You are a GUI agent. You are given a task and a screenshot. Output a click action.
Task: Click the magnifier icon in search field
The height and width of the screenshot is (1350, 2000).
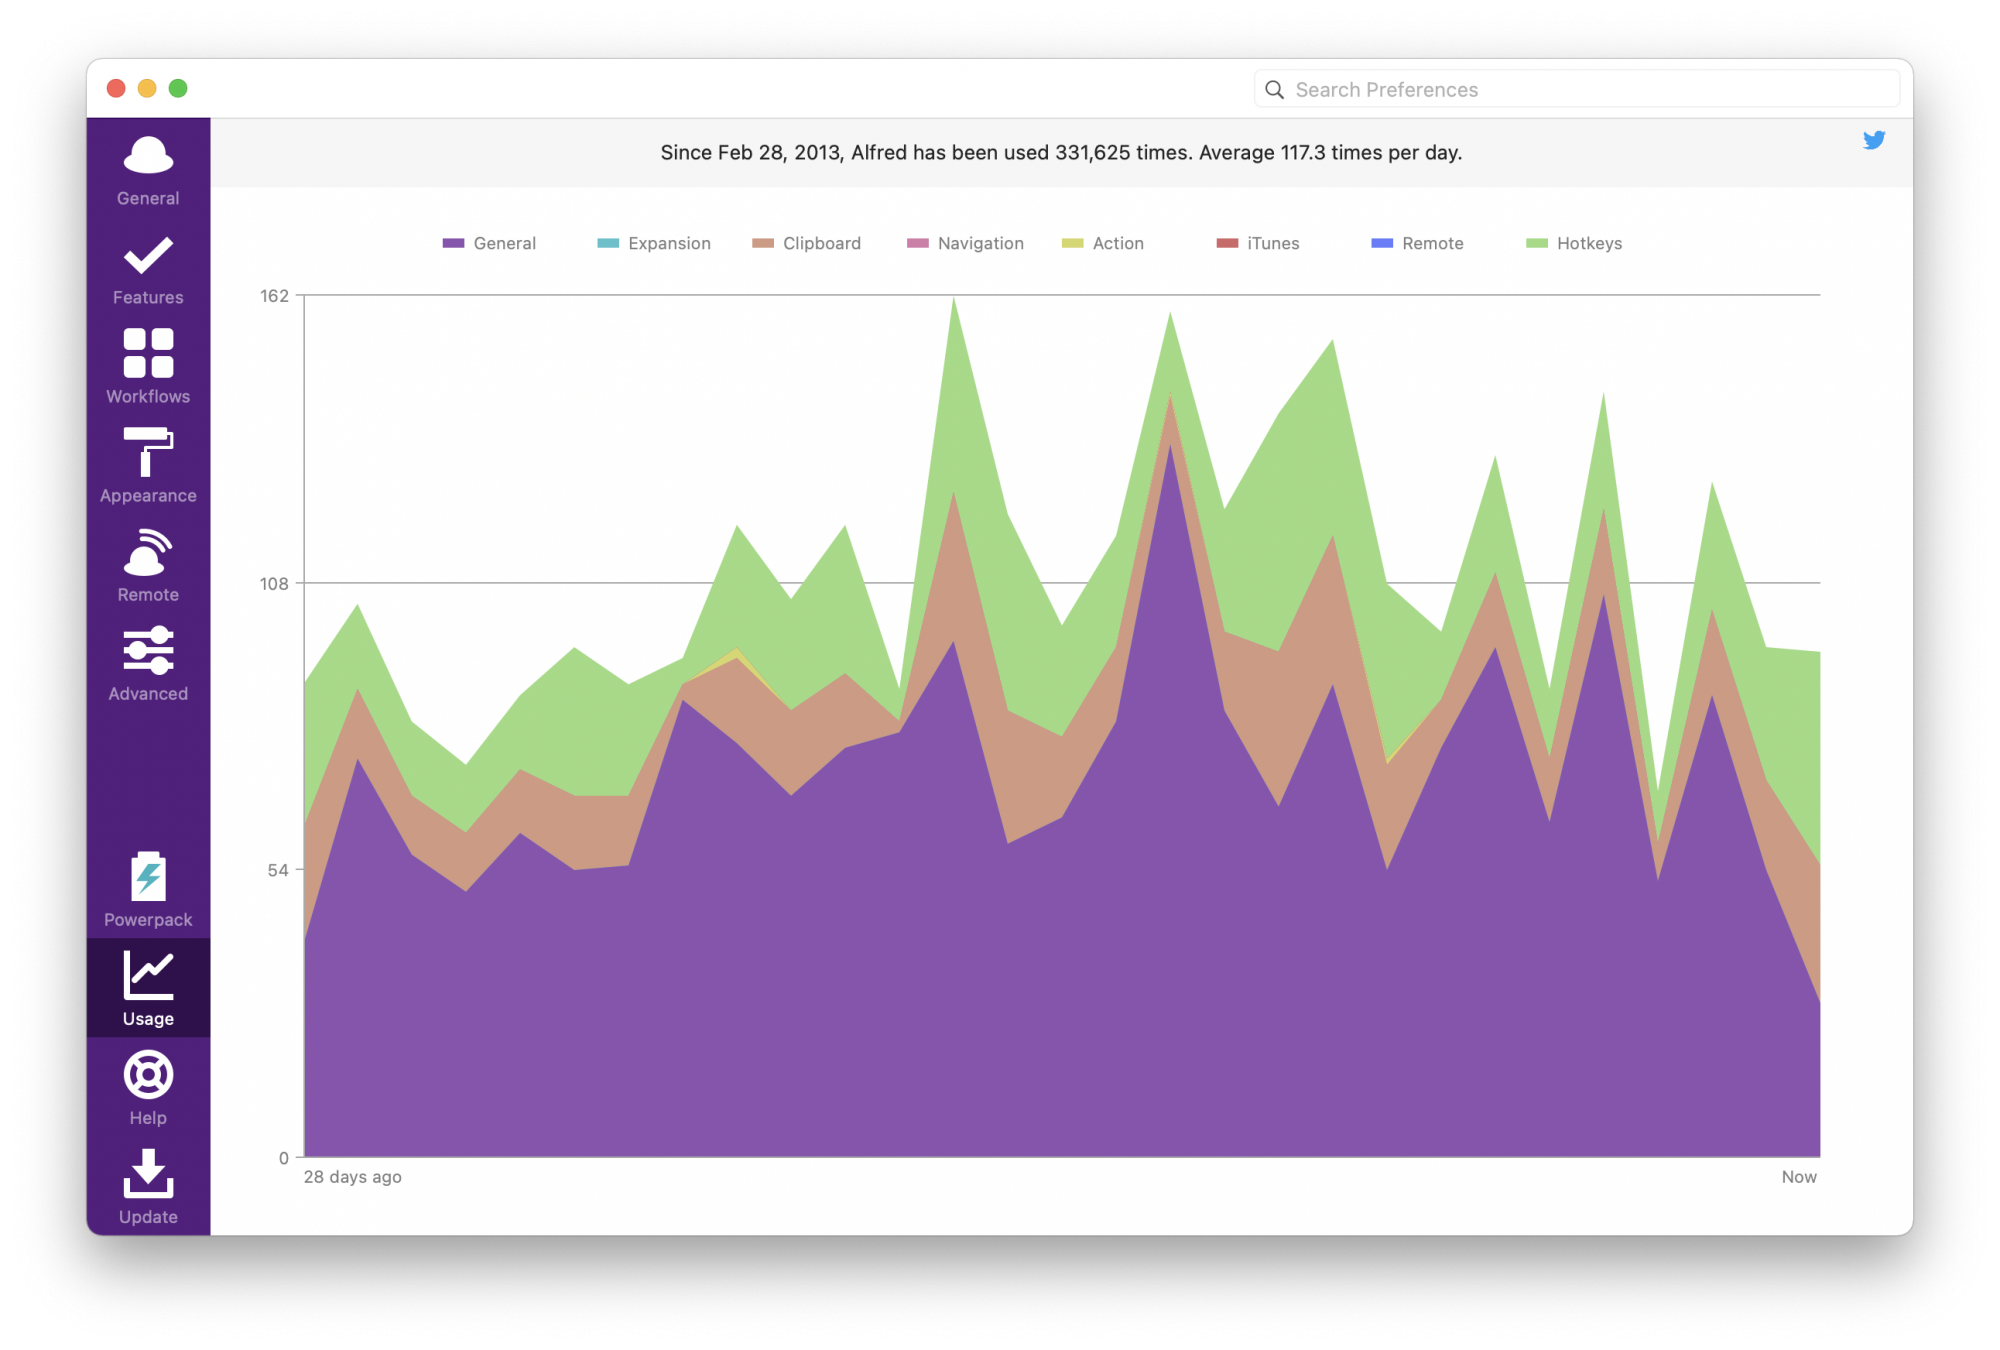coord(1274,89)
